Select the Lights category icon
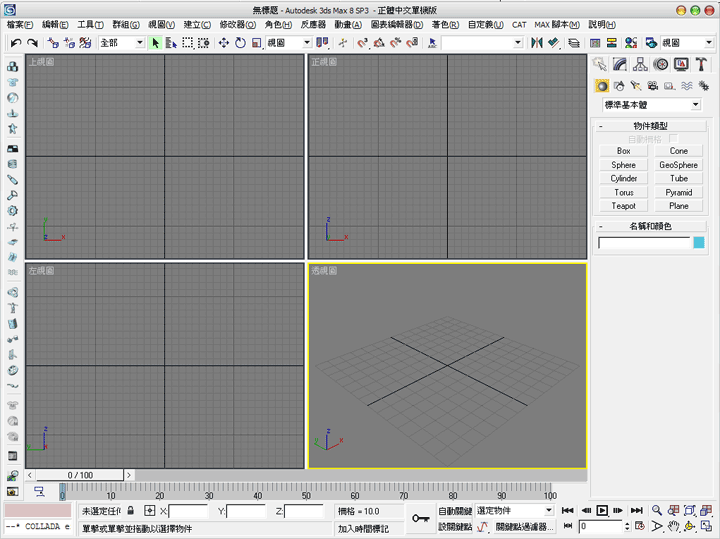The height and width of the screenshot is (539, 720). click(x=636, y=86)
